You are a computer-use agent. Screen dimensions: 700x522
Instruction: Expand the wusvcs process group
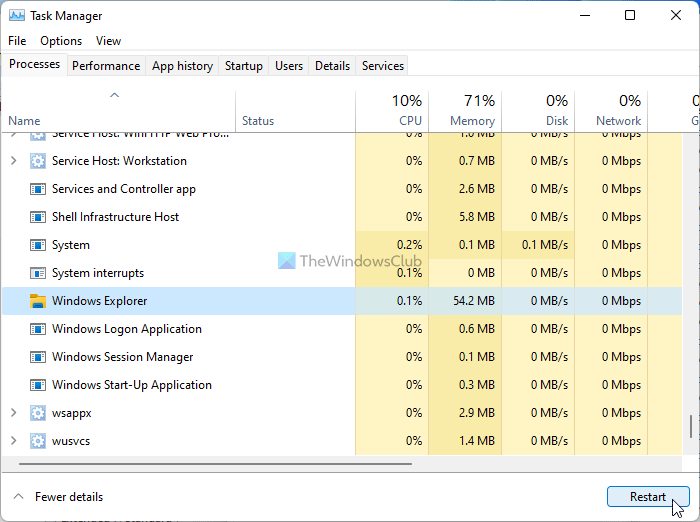click(13, 441)
